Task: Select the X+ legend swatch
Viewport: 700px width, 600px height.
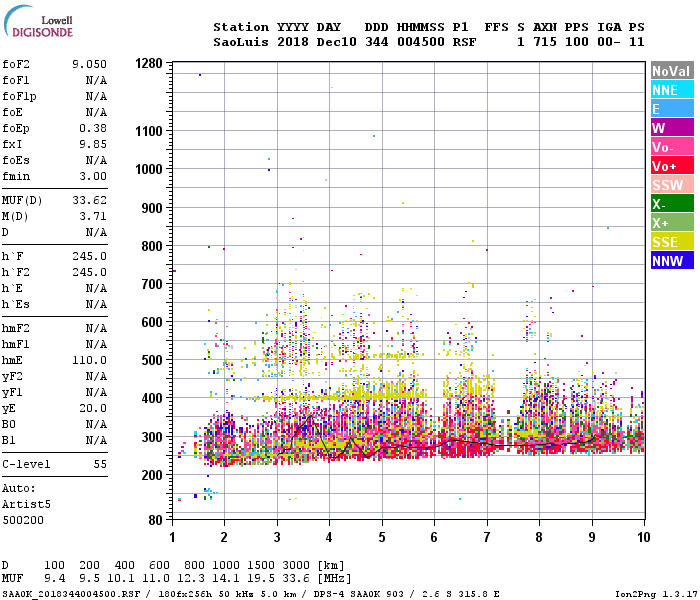Action: click(672, 223)
